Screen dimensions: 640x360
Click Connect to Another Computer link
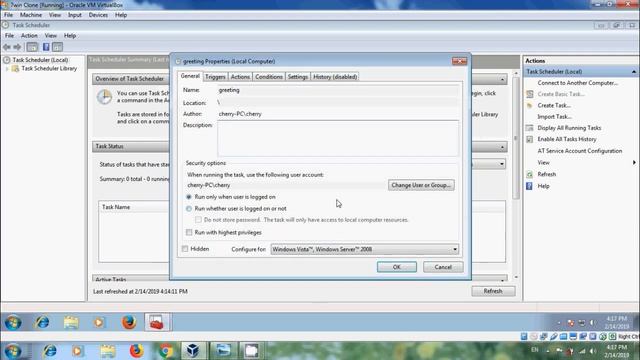[578, 83]
